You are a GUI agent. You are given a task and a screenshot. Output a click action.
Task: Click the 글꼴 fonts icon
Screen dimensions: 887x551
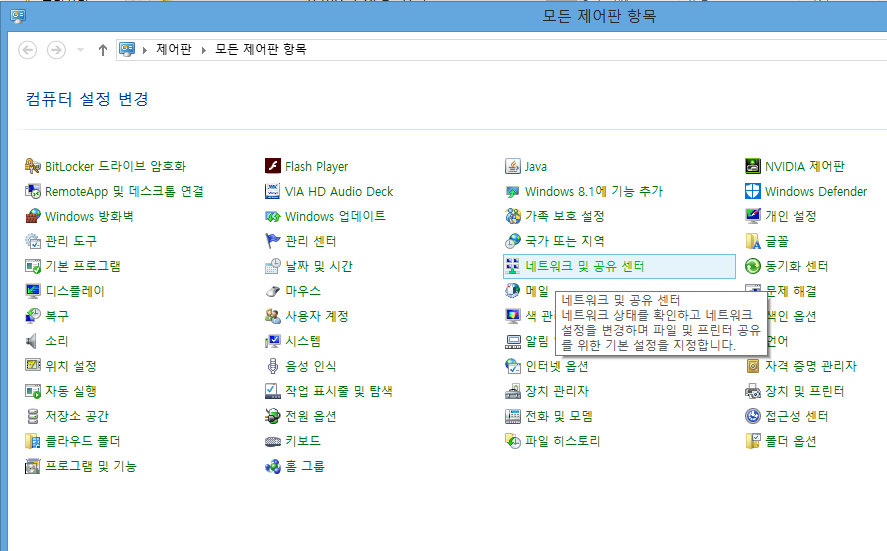coord(753,241)
